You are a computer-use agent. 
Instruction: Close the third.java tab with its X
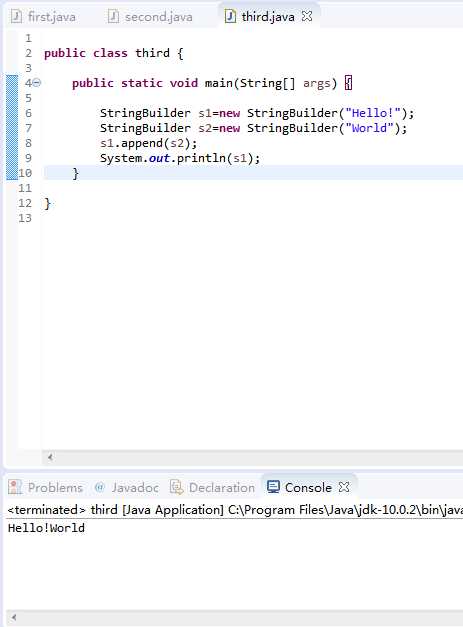[x=307, y=16]
